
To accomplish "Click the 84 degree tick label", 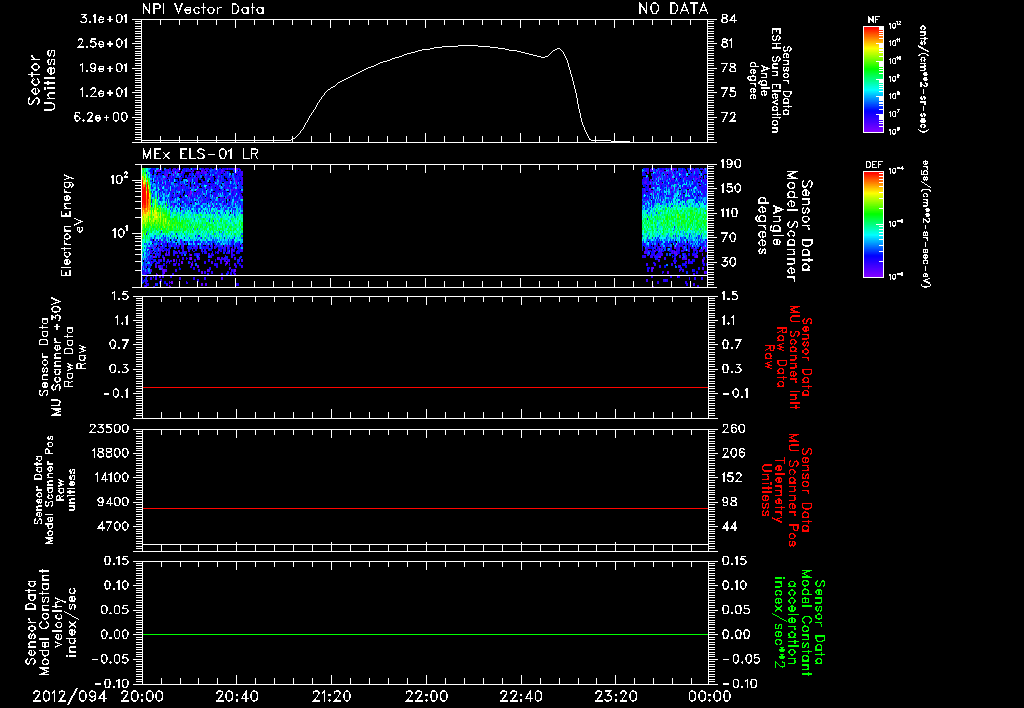I will point(728,19).
